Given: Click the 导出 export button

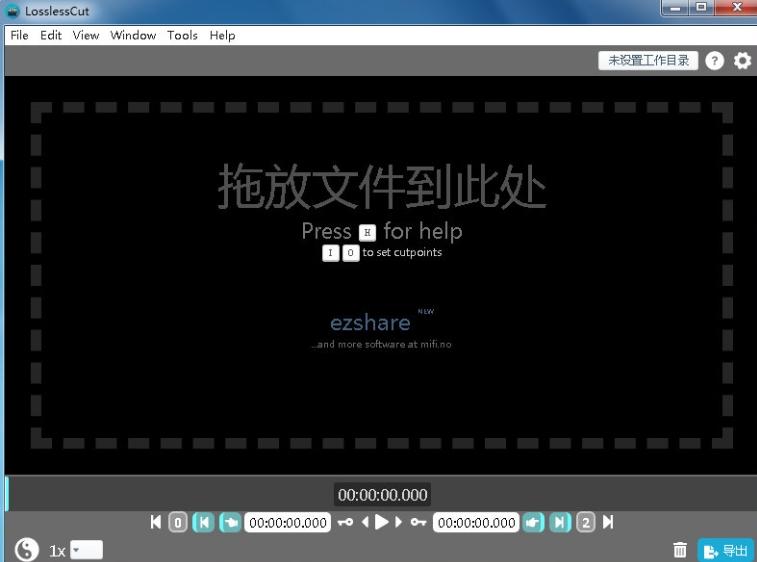Looking at the screenshot, I should (726, 550).
